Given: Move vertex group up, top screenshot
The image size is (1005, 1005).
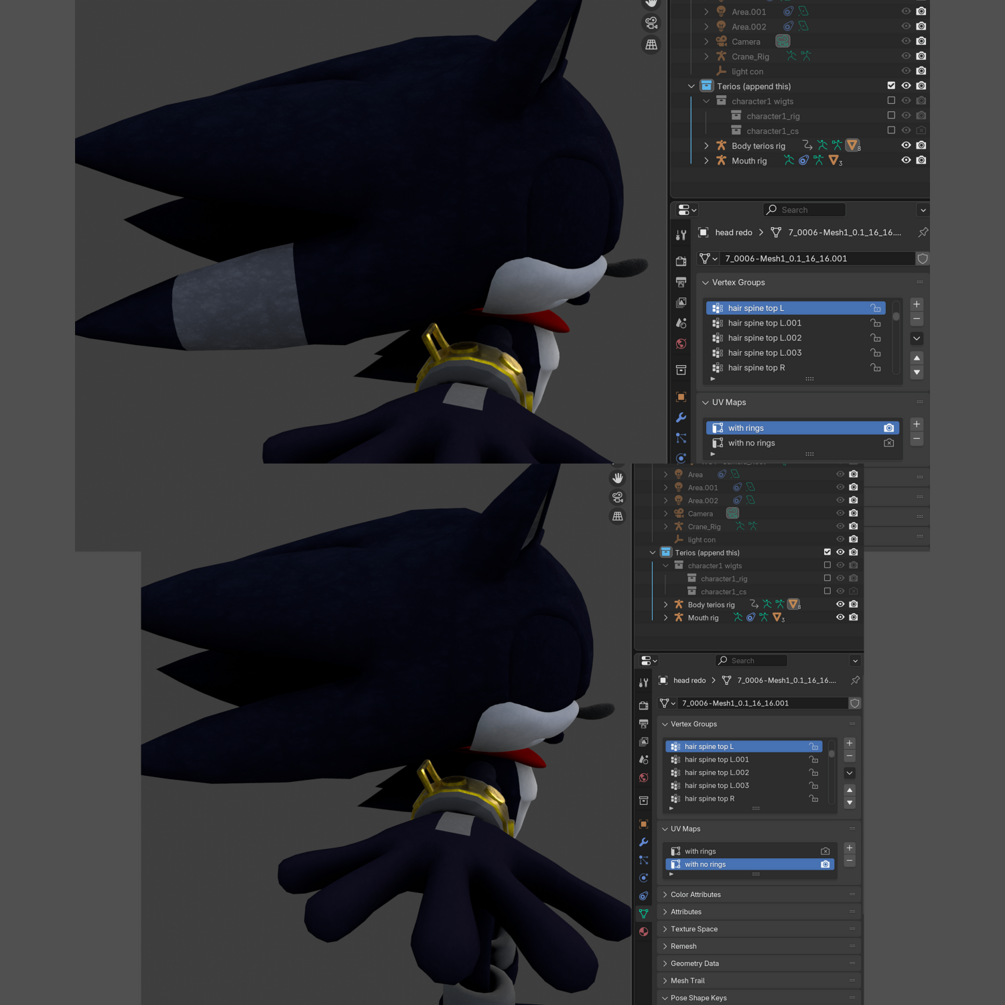Looking at the screenshot, I should [917, 358].
